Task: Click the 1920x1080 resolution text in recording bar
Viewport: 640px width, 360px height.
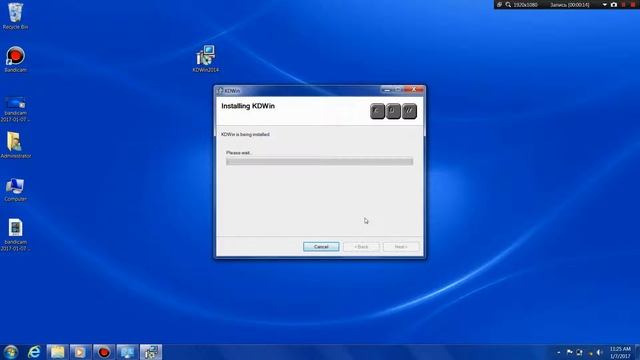Action: 525,5
